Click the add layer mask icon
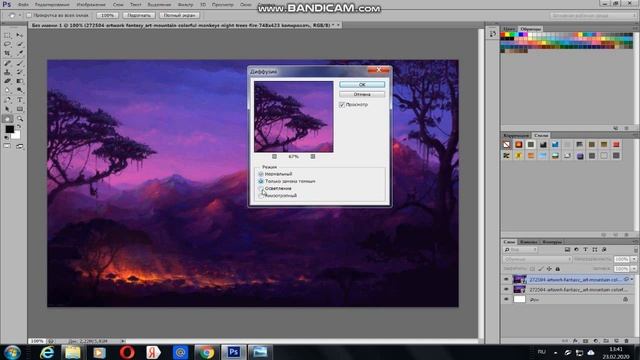 (585, 341)
